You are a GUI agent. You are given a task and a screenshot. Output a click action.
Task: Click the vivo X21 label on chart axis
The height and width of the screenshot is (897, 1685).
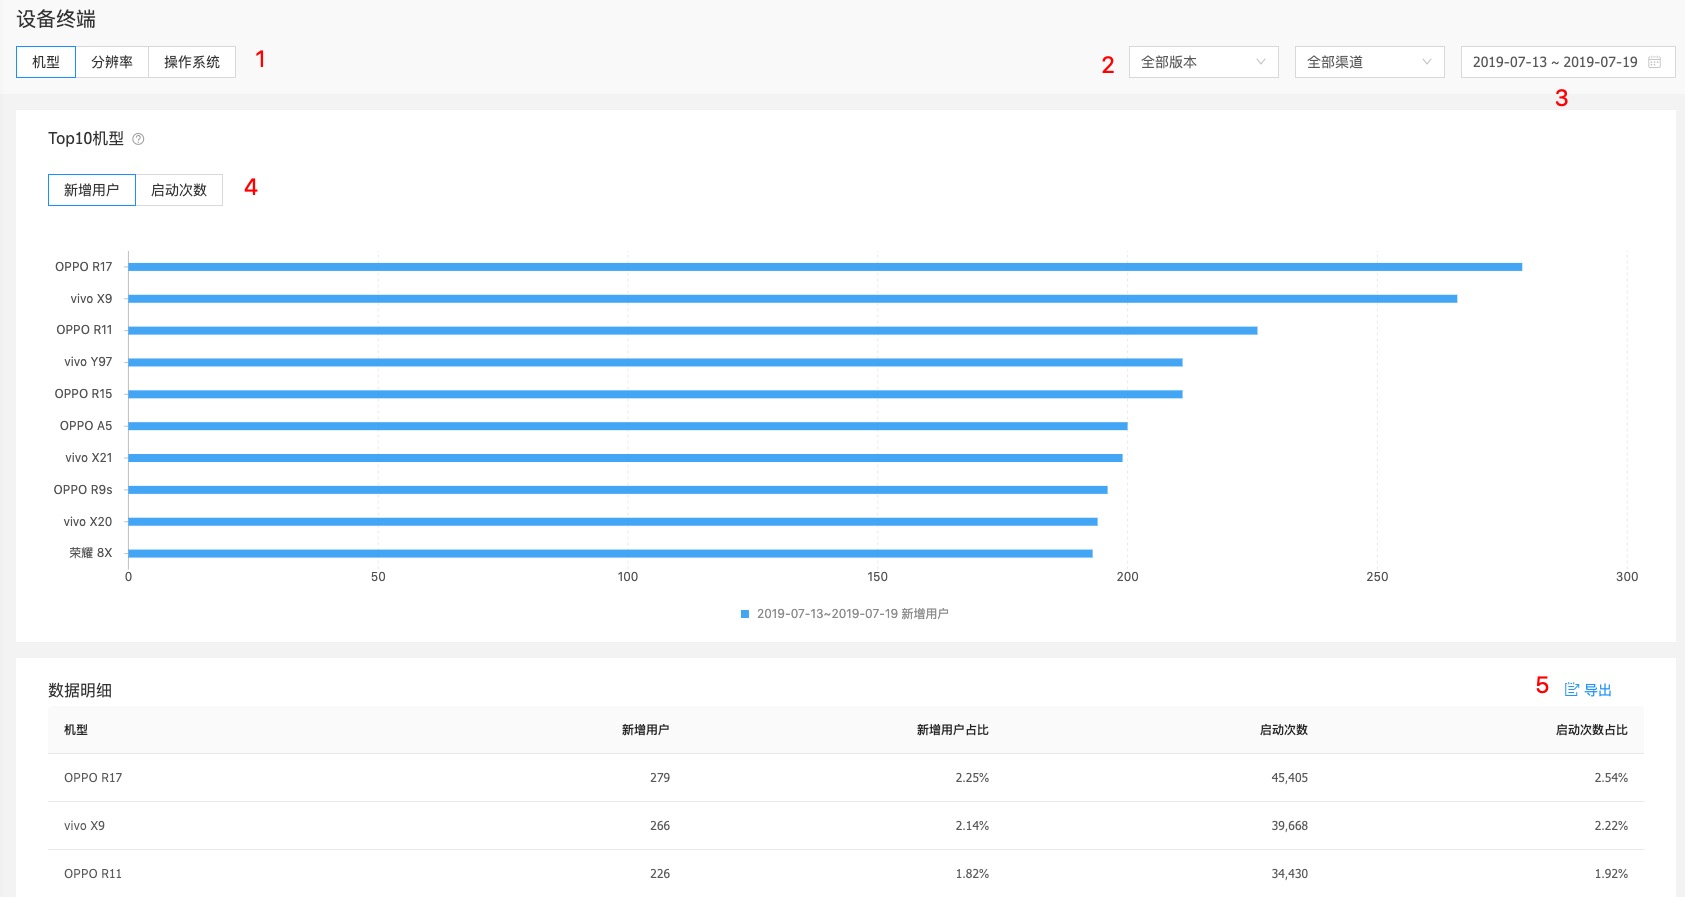89,458
